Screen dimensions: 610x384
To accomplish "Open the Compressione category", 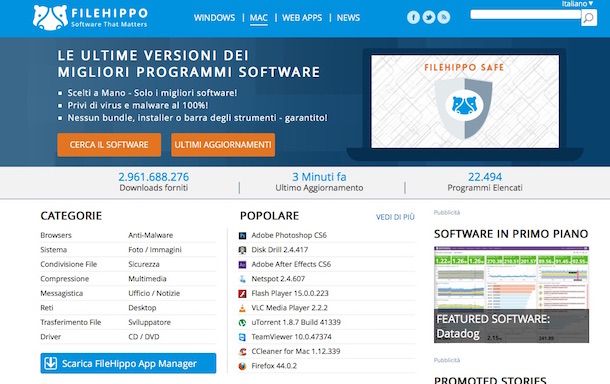I will [x=65, y=279].
